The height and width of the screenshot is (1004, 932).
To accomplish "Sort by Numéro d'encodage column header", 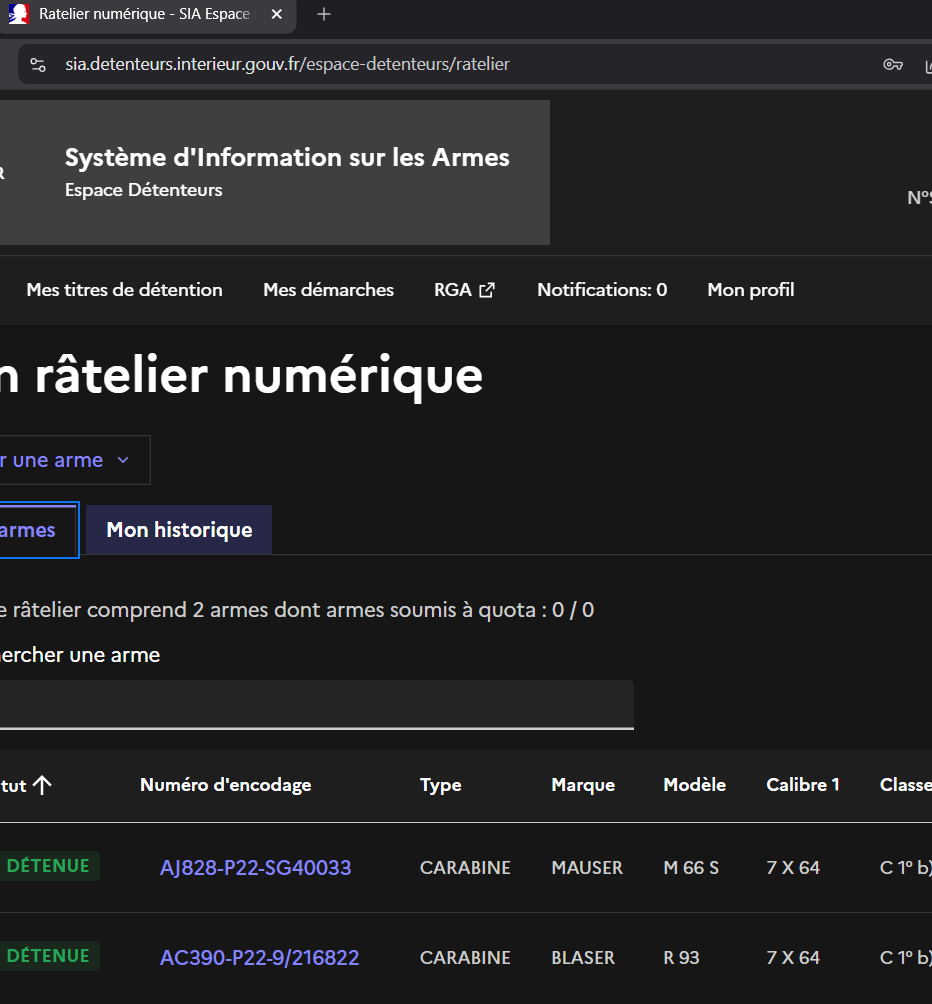I will 225,785.
